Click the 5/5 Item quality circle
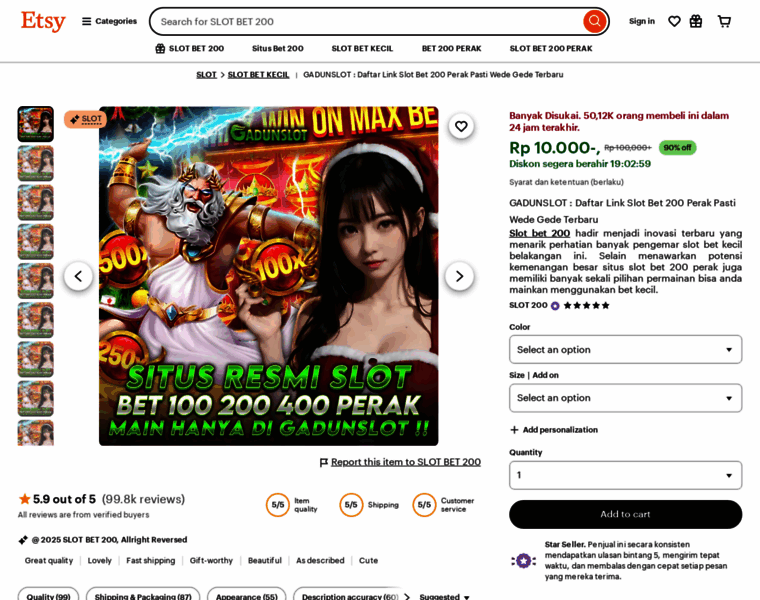Image resolution: width=760 pixels, height=600 pixels. point(278,505)
